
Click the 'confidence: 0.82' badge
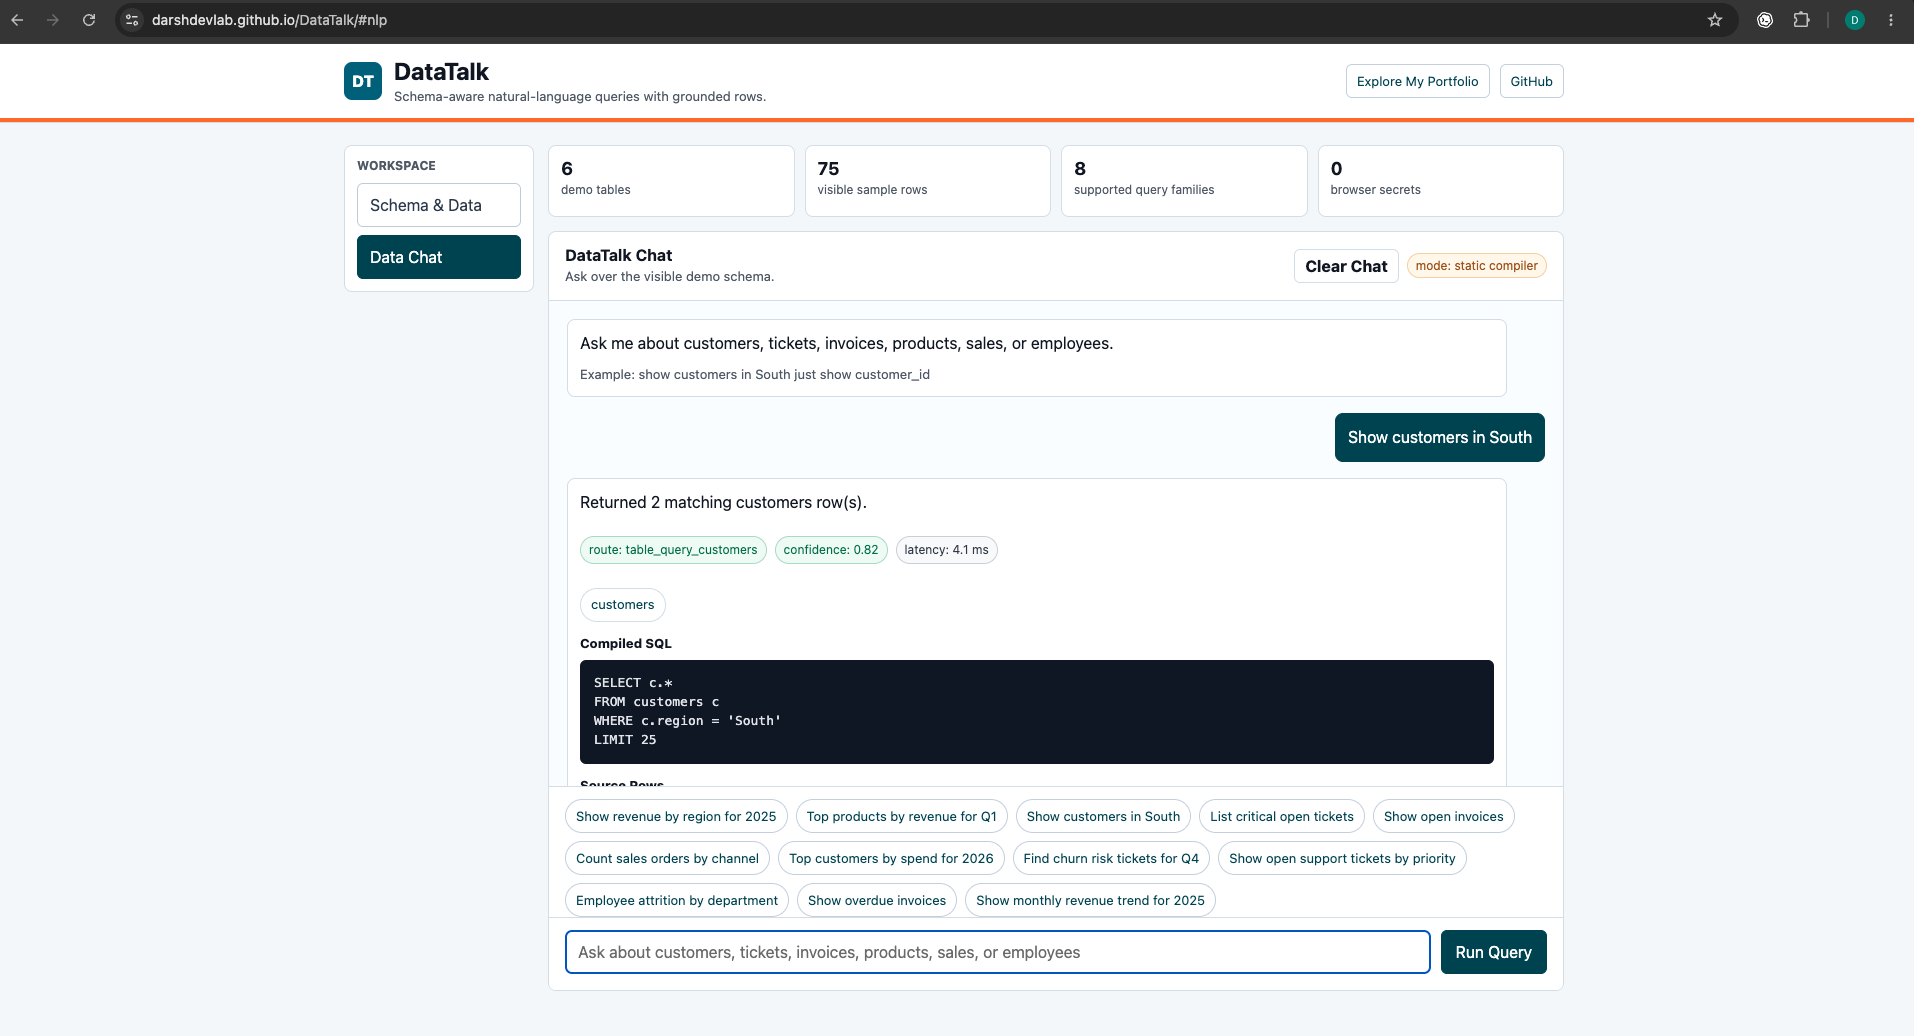tap(831, 550)
